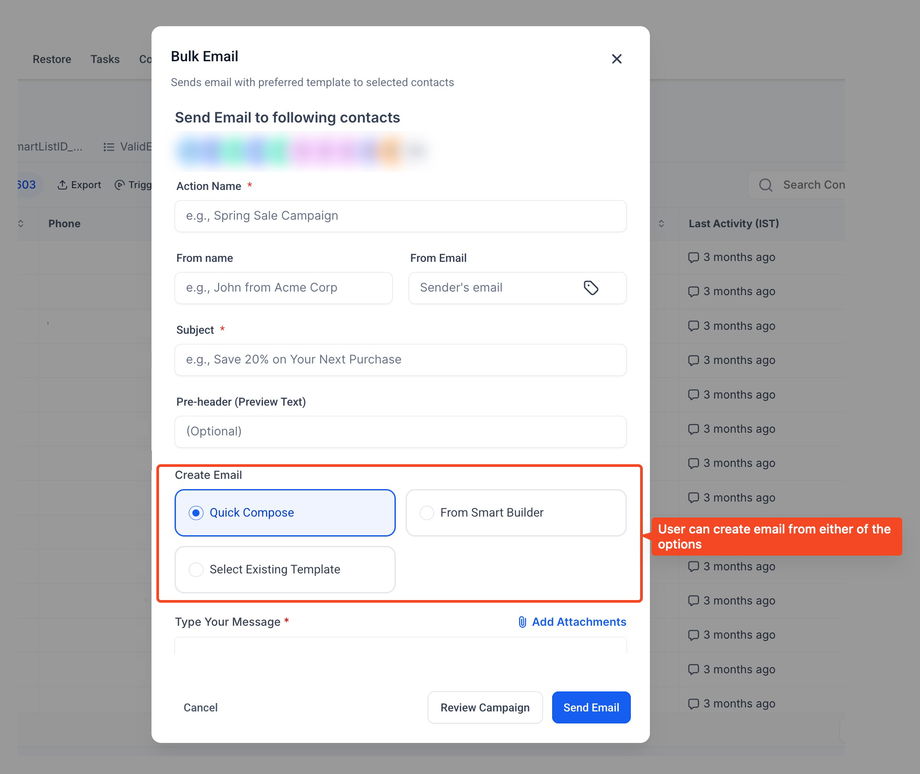The image size is (920, 774).
Task: Click the chat bubble icon in first activity row
Action: point(694,258)
